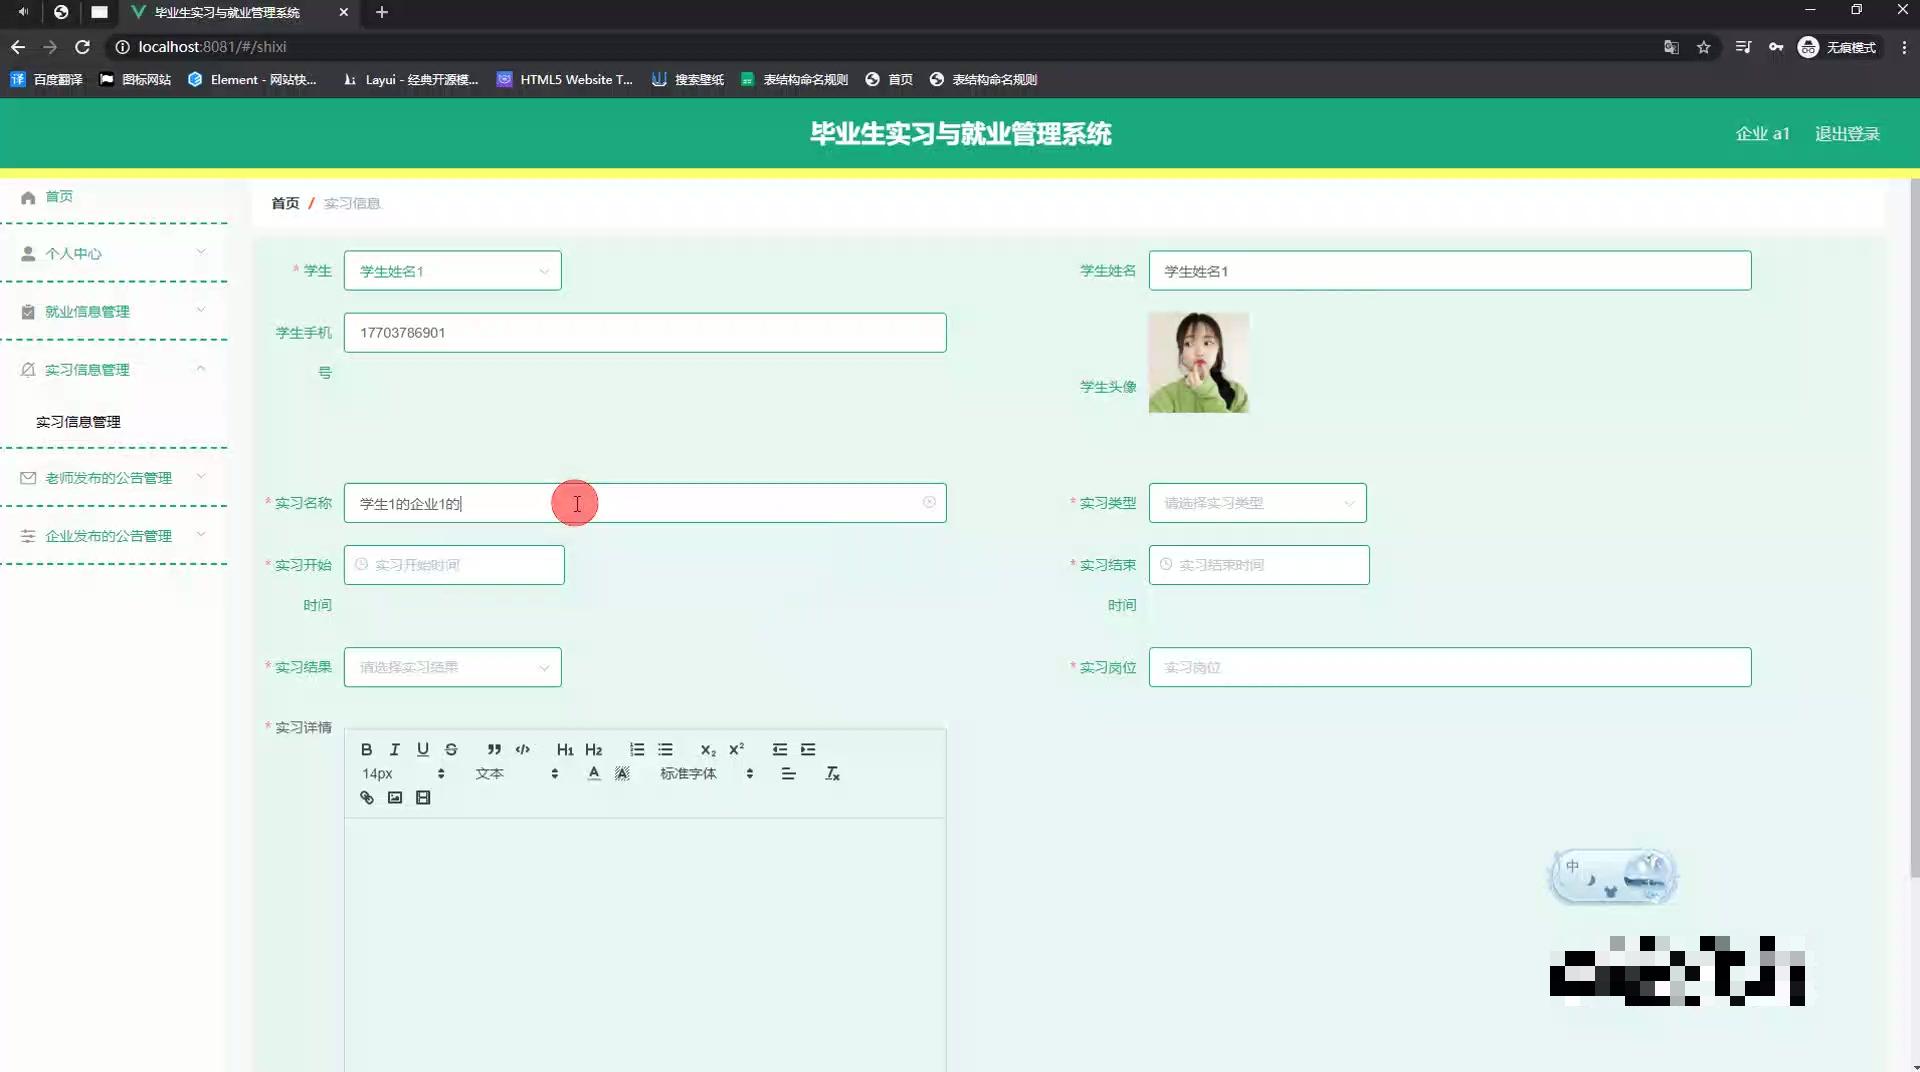Click the 实习结束时间 date picker field
The width and height of the screenshot is (1920, 1072).
coord(1259,565)
